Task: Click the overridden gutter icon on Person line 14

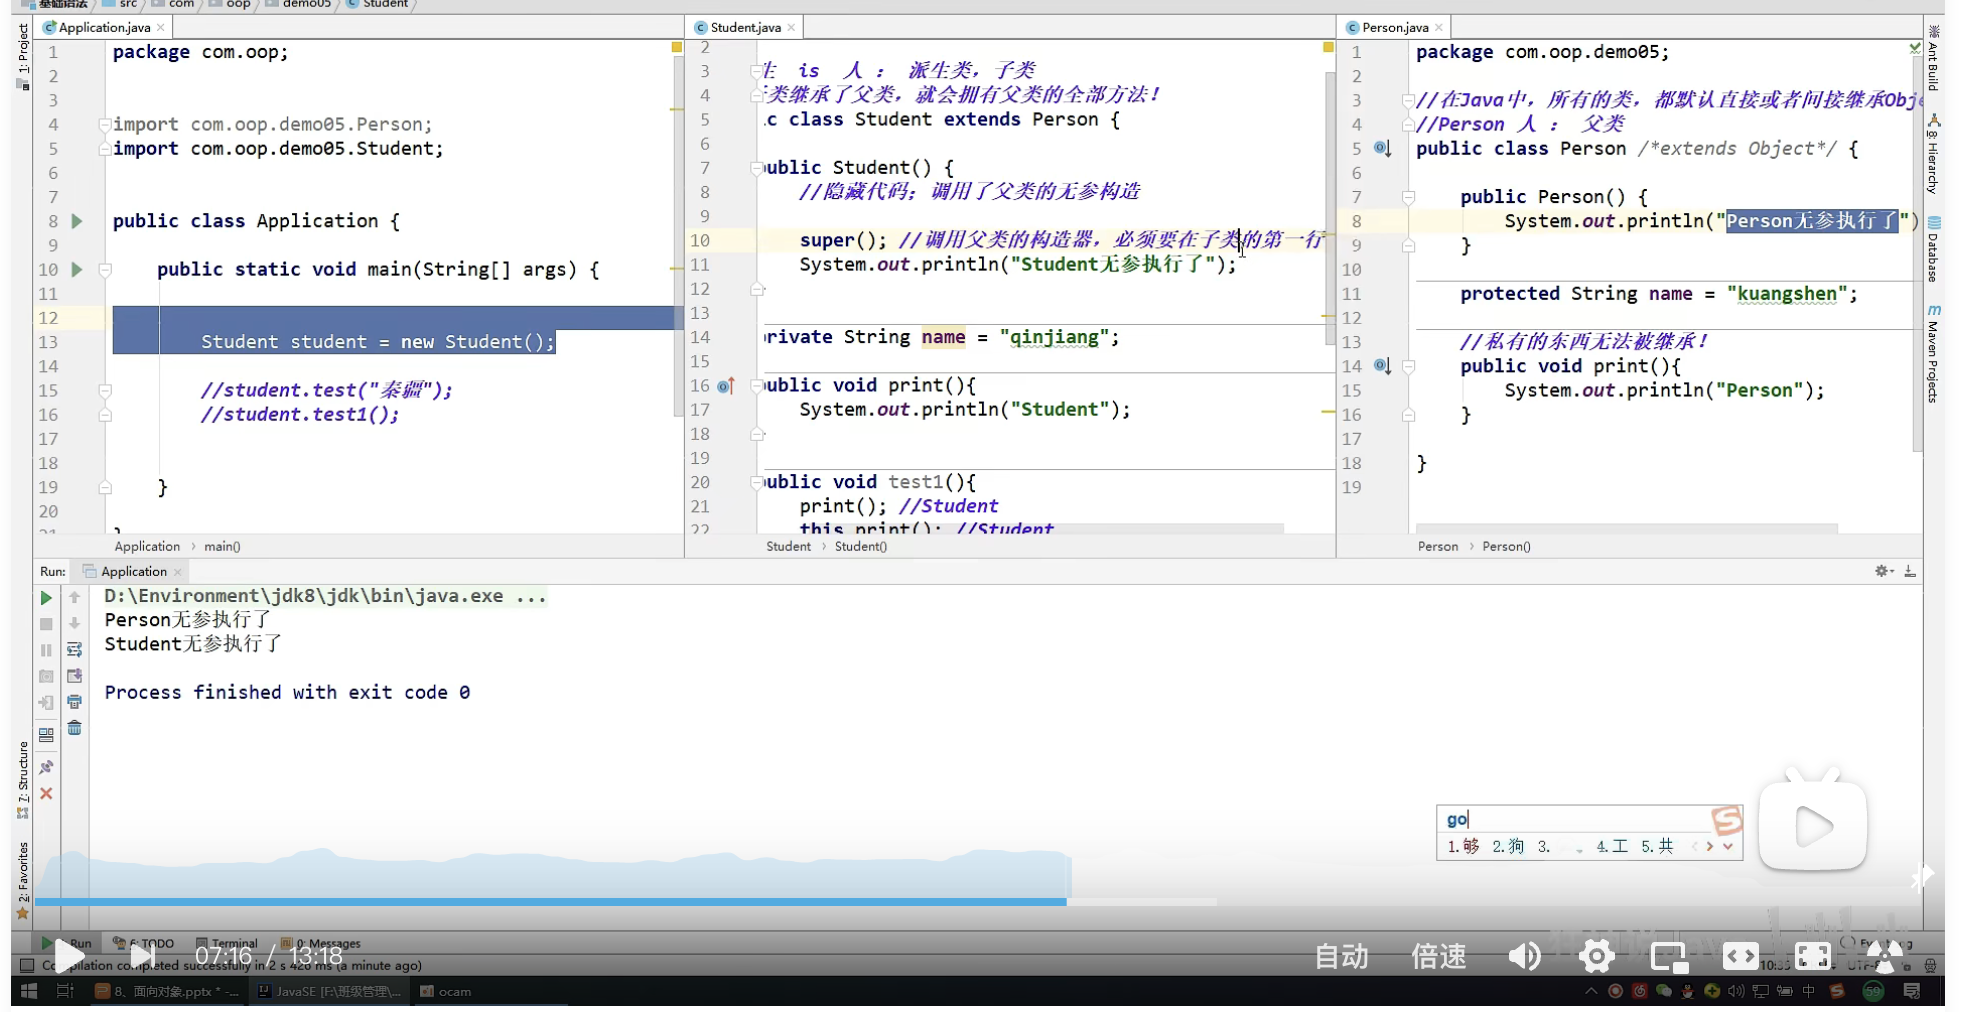Action: (1383, 367)
